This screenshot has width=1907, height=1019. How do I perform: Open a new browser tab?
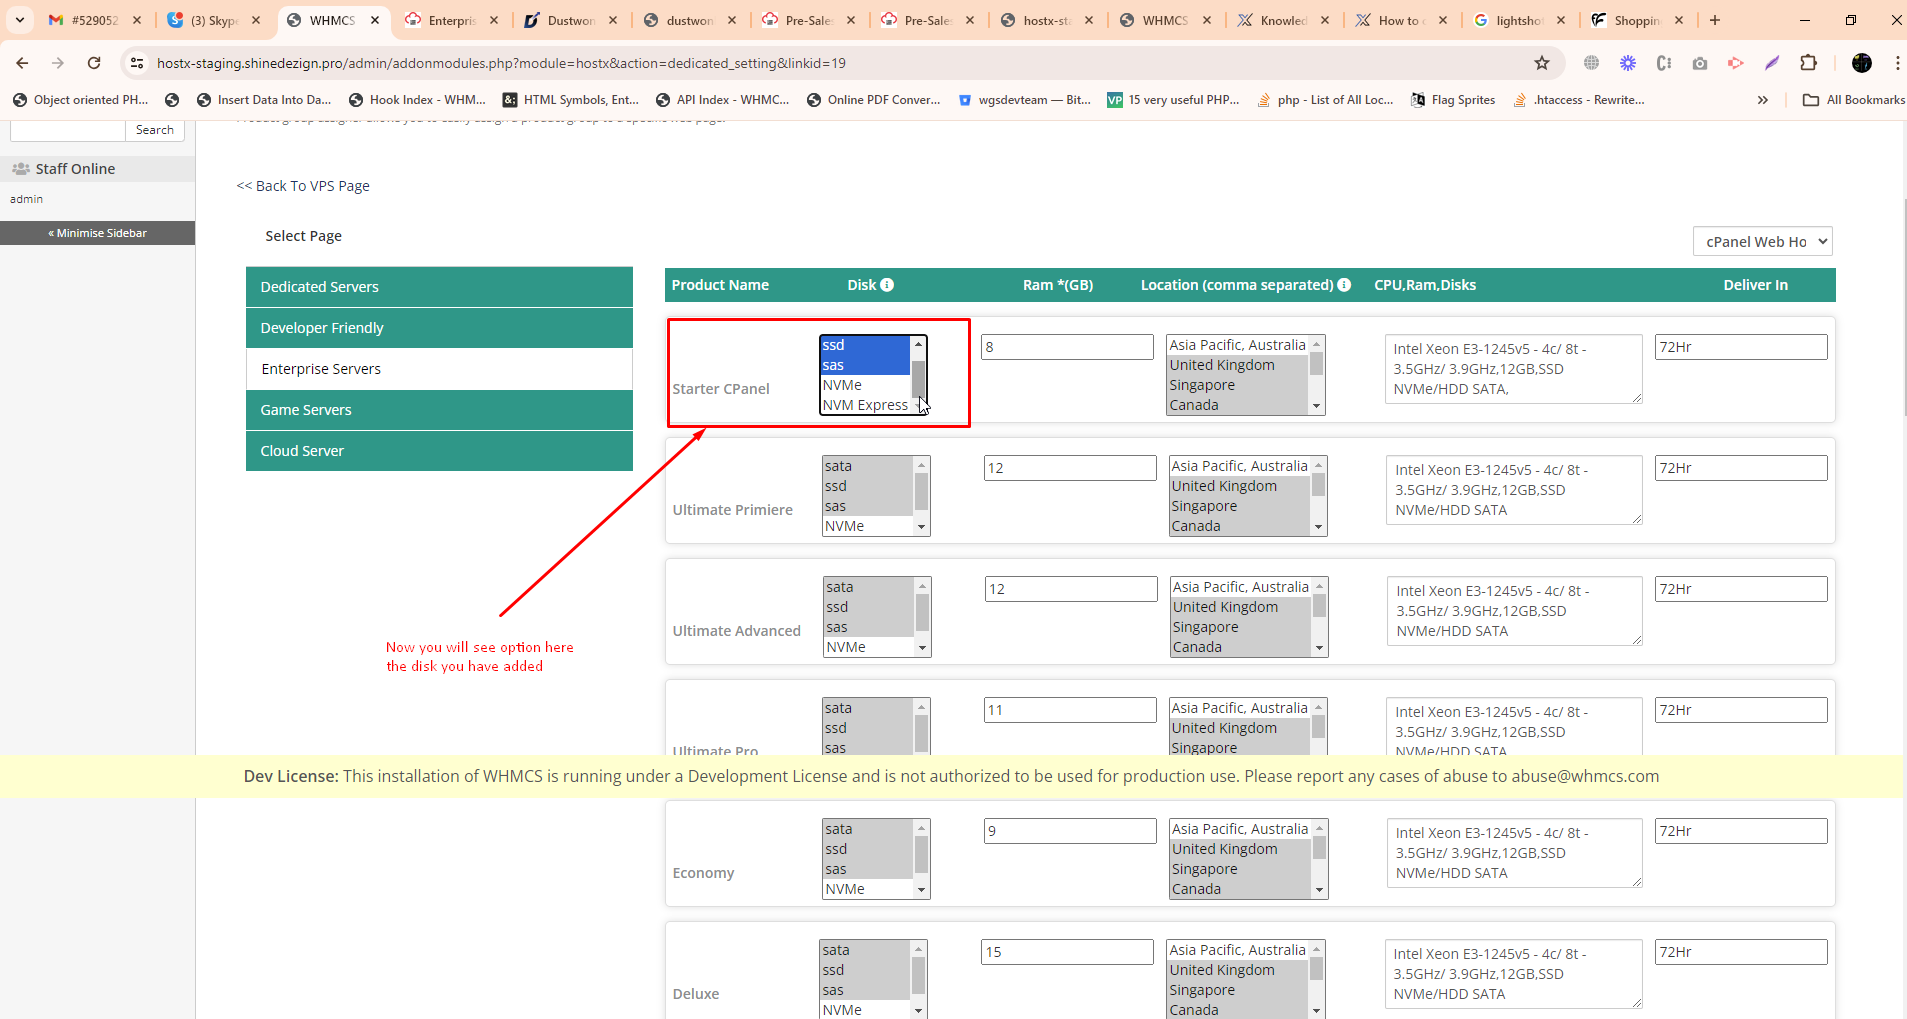click(1715, 20)
